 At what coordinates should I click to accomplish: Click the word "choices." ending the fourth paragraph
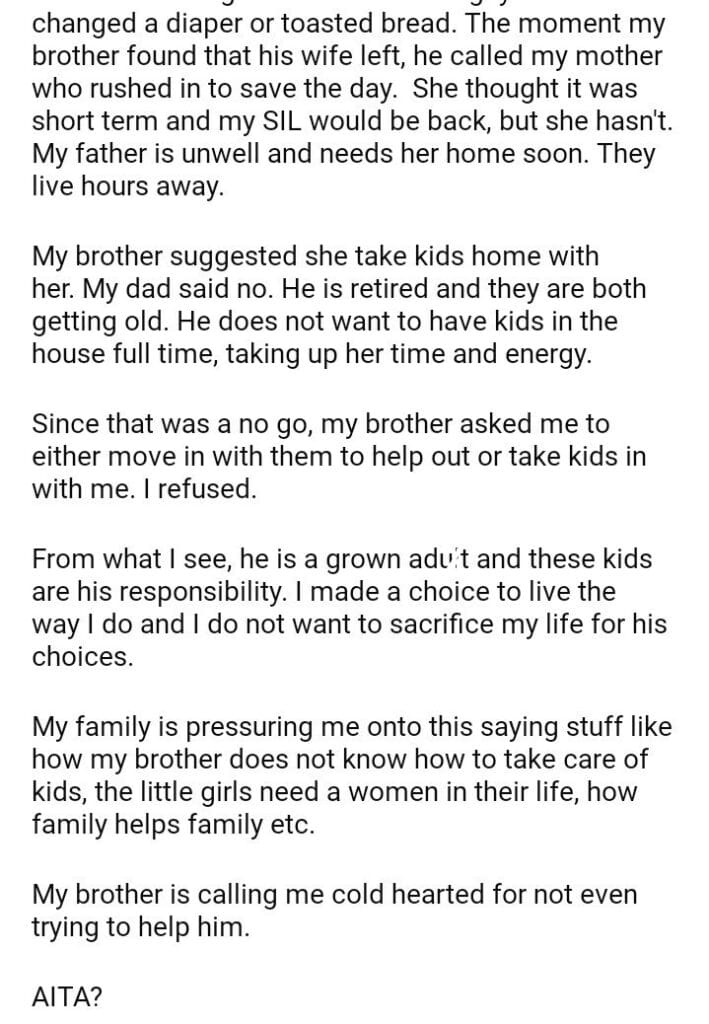[x=82, y=659]
